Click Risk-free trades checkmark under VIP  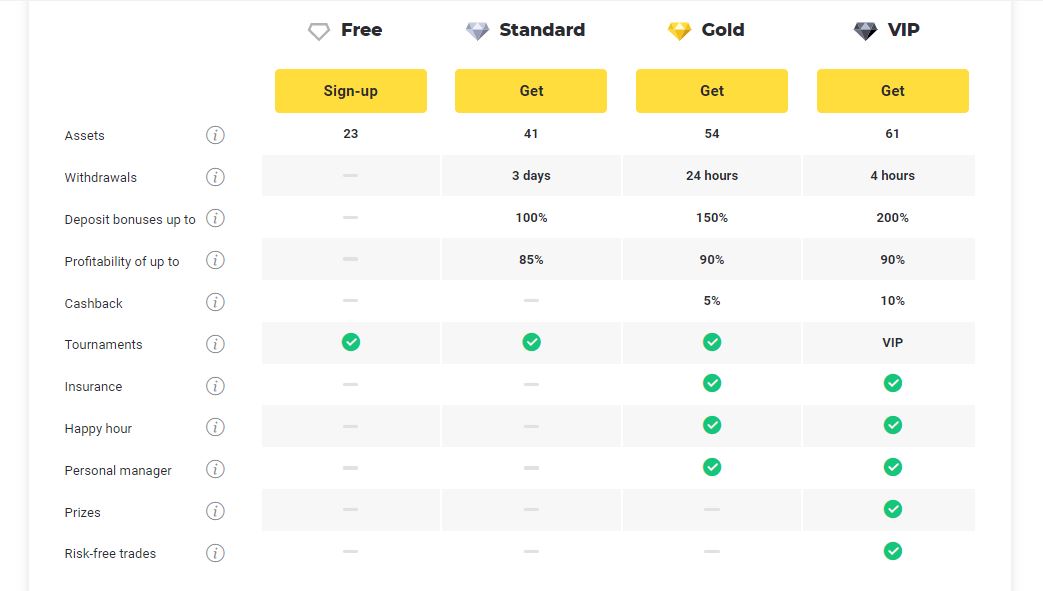pyautogui.click(x=893, y=551)
